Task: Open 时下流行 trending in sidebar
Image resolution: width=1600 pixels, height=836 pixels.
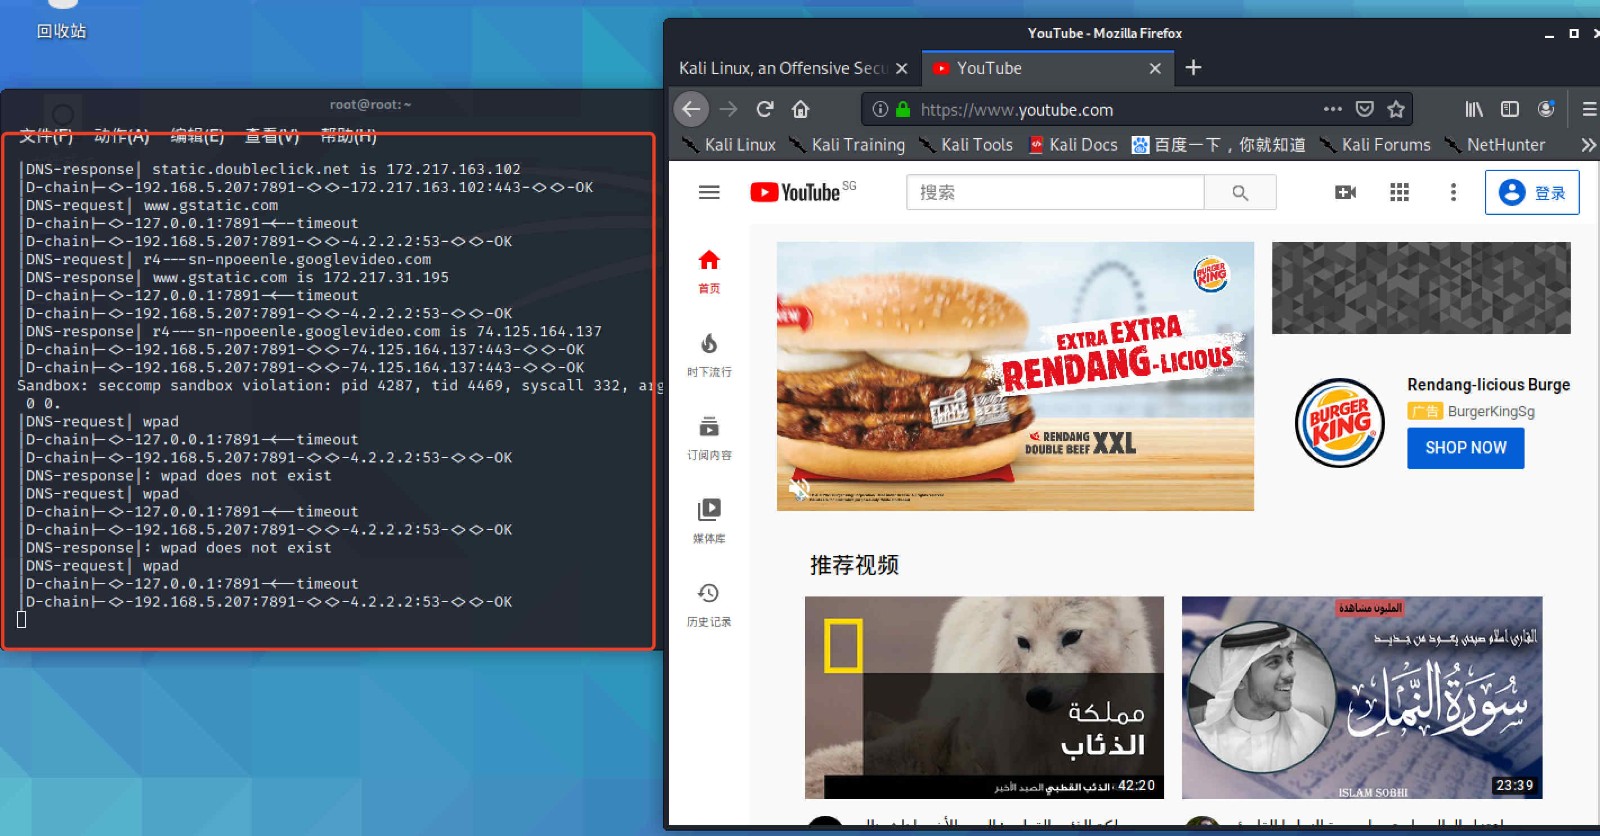Action: [709, 355]
